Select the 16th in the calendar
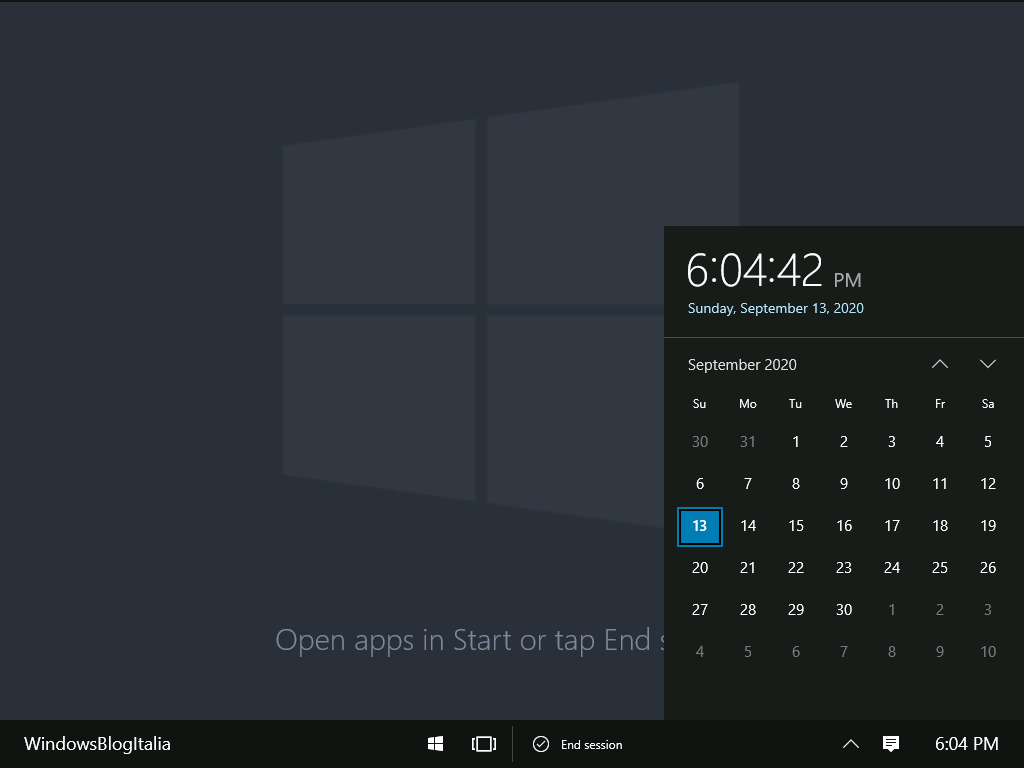Viewport: 1024px width, 768px height. (x=844, y=526)
